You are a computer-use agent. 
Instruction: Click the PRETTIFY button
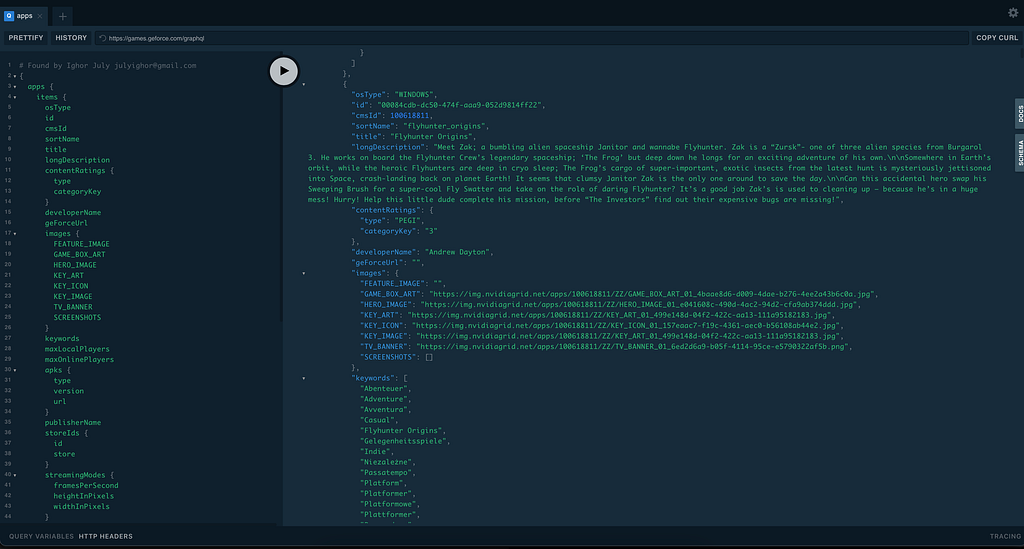click(x=26, y=38)
